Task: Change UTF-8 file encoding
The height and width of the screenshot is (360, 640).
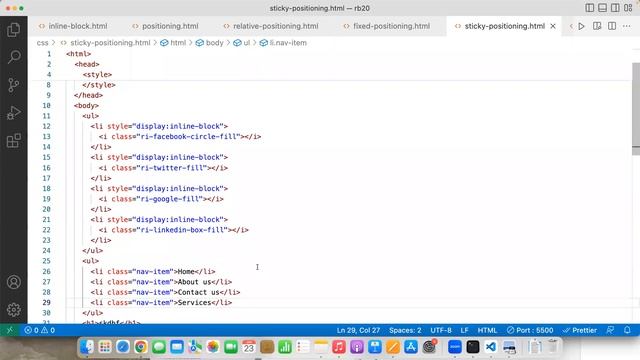Action: click(441, 330)
